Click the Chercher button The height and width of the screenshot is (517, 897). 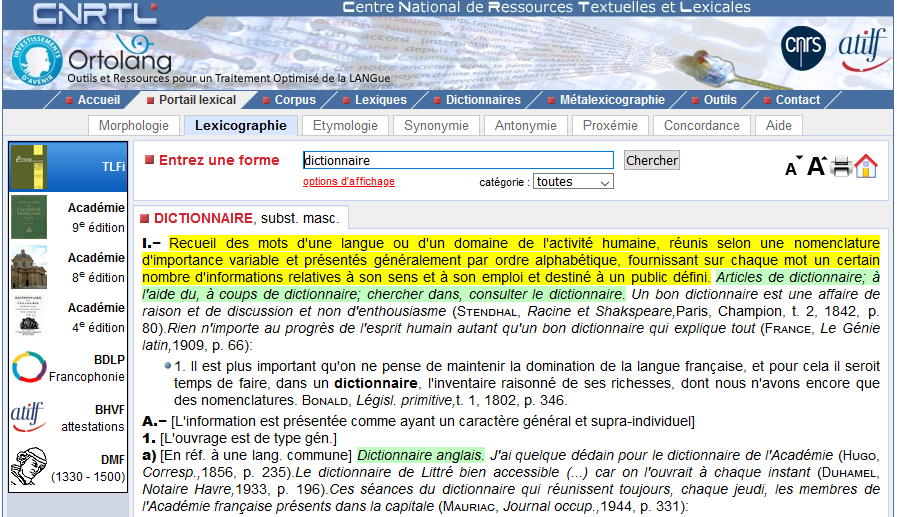click(652, 160)
